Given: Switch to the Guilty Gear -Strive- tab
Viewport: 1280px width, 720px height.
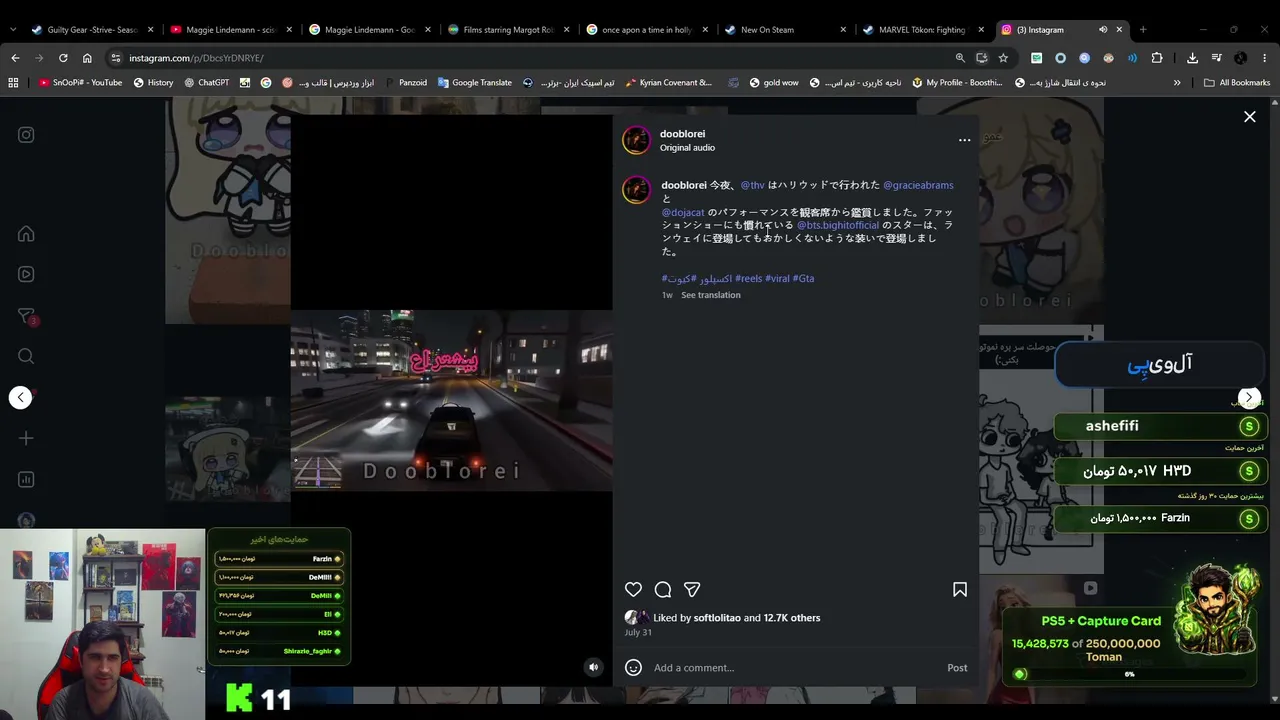Looking at the screenshot, I should (92, 30).
